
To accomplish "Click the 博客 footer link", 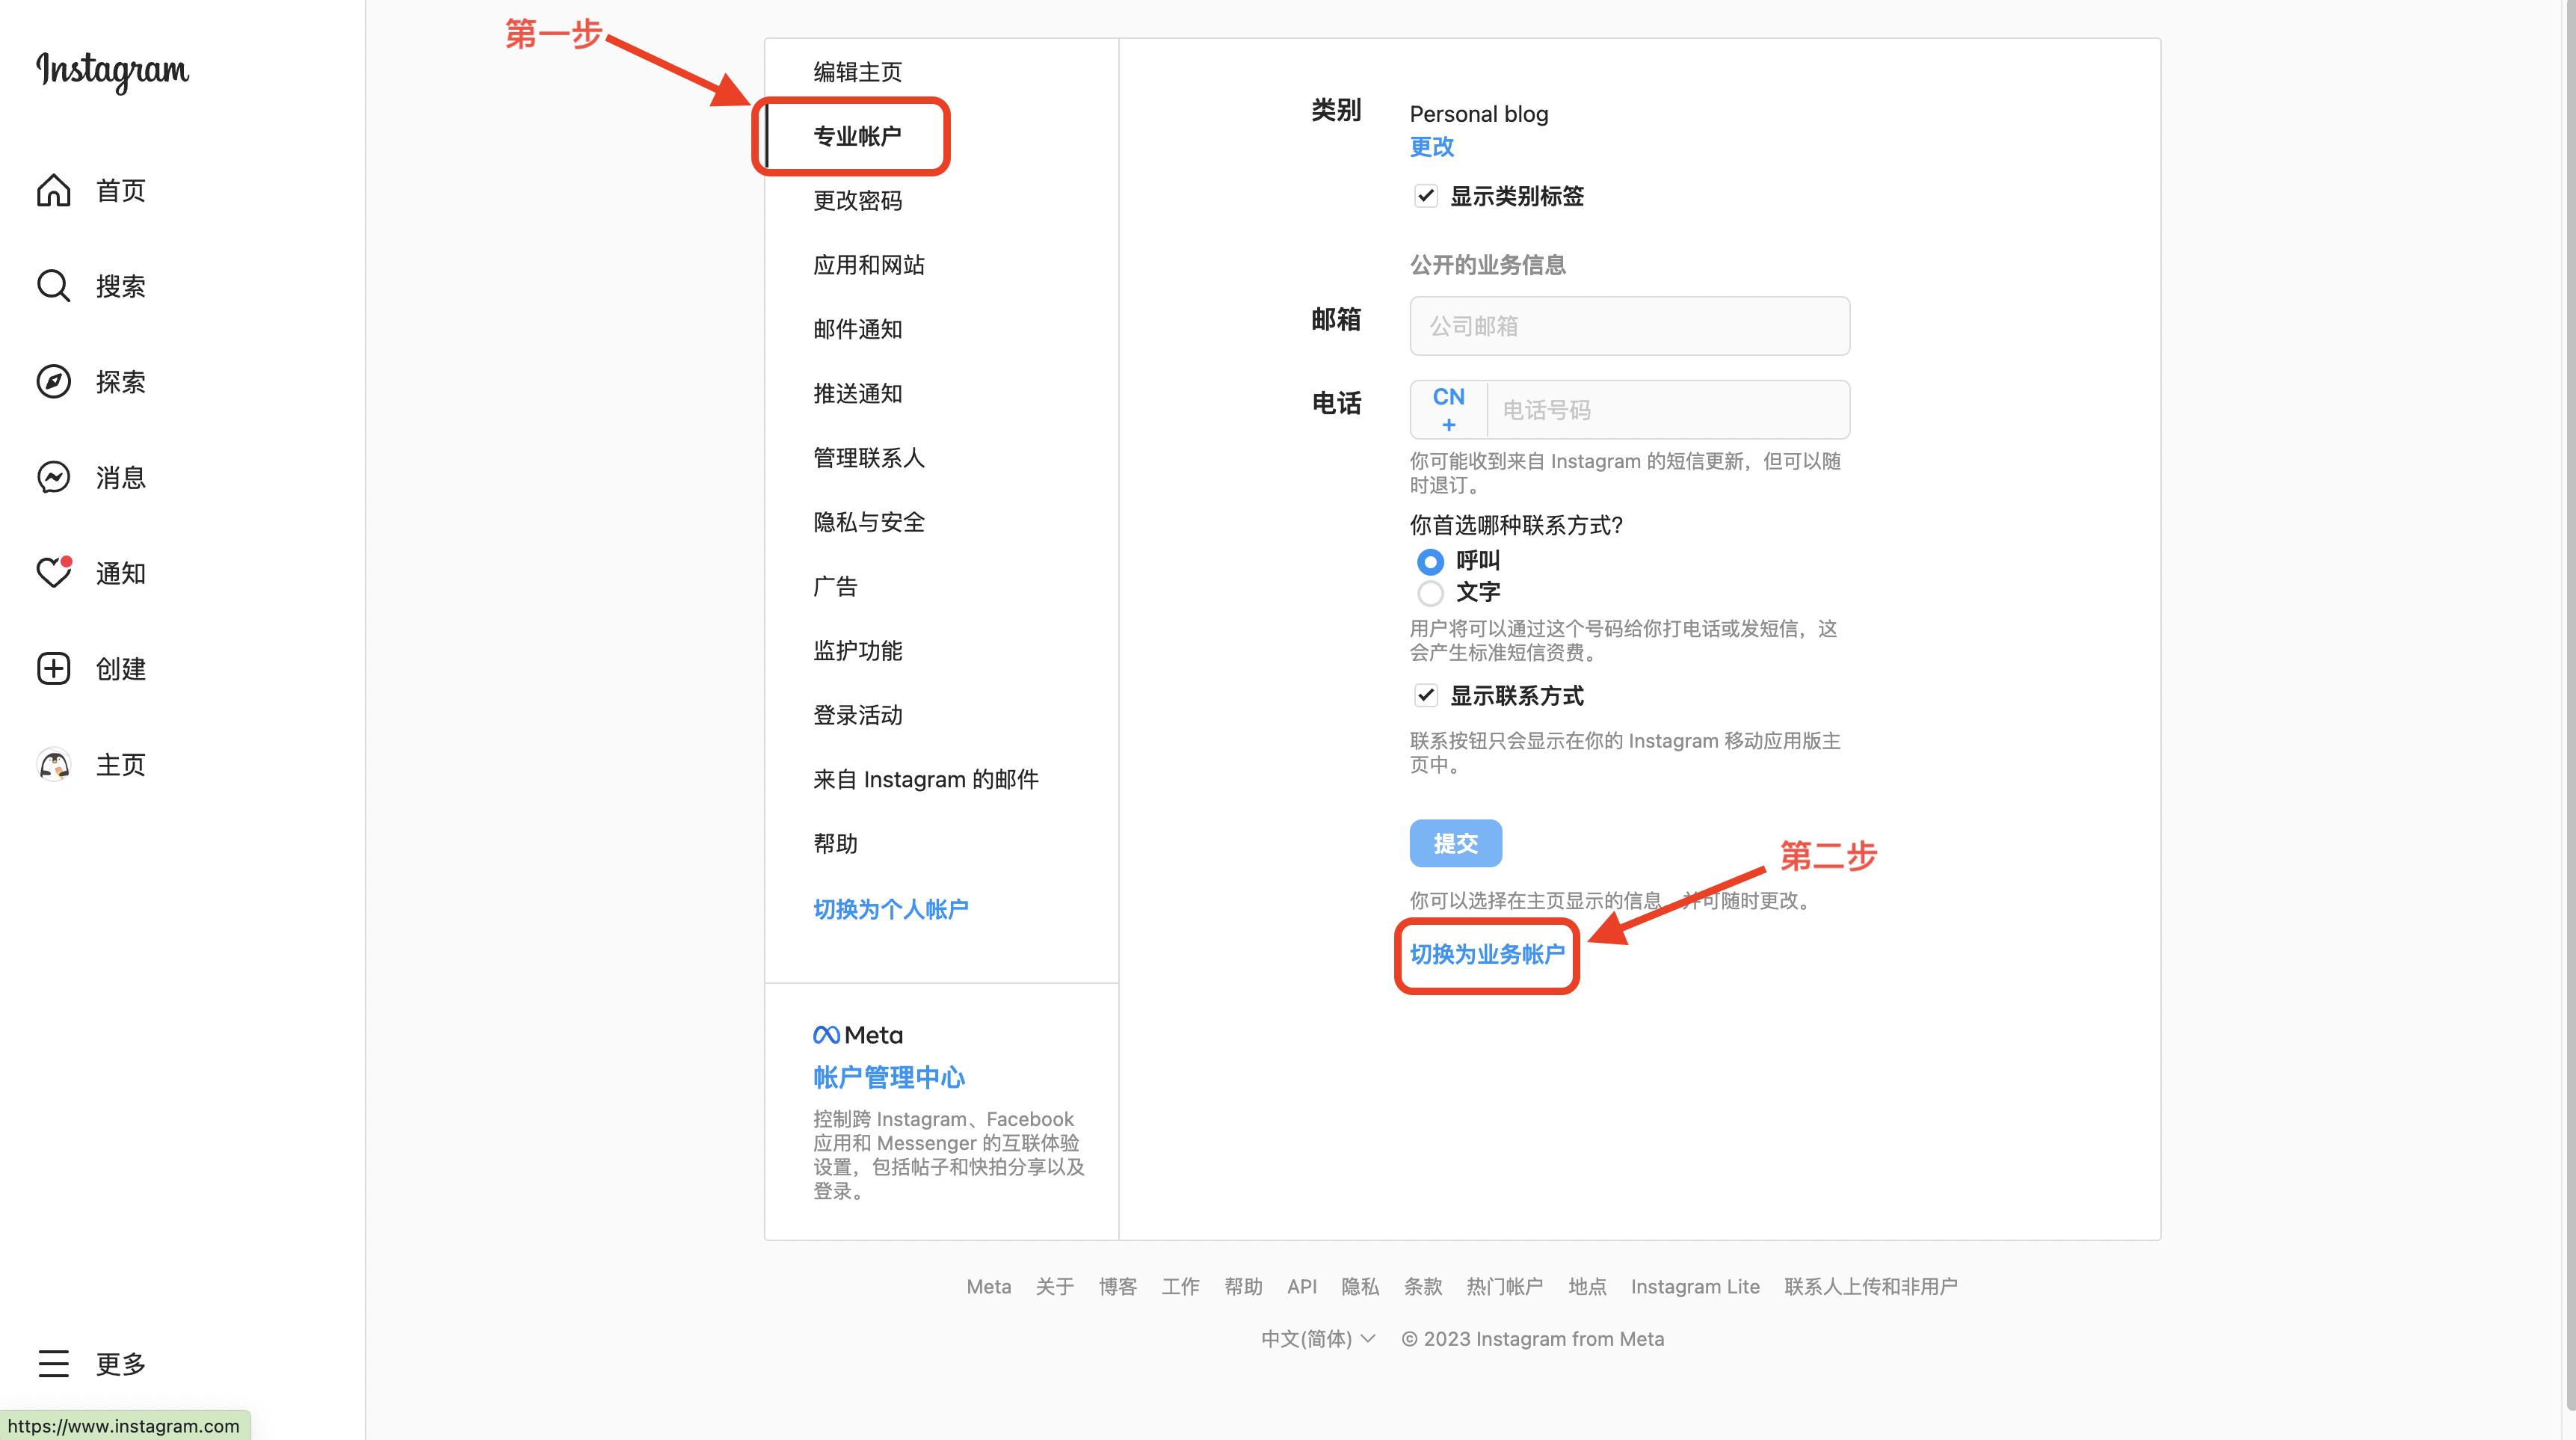I will click(x=1117, y=1287).
